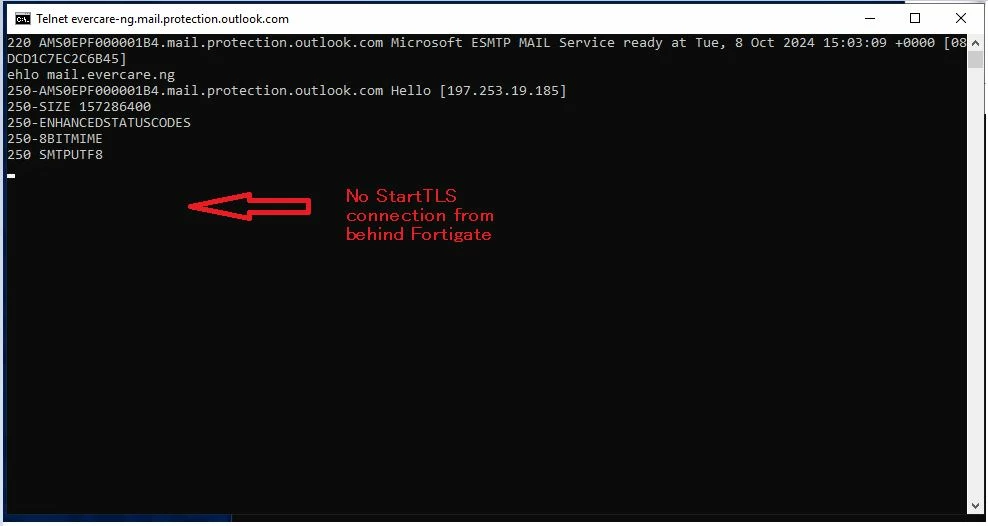Click the Telnet command prompt icon in title bar
The width and height of the screenshot is (988, 526).
23,19
